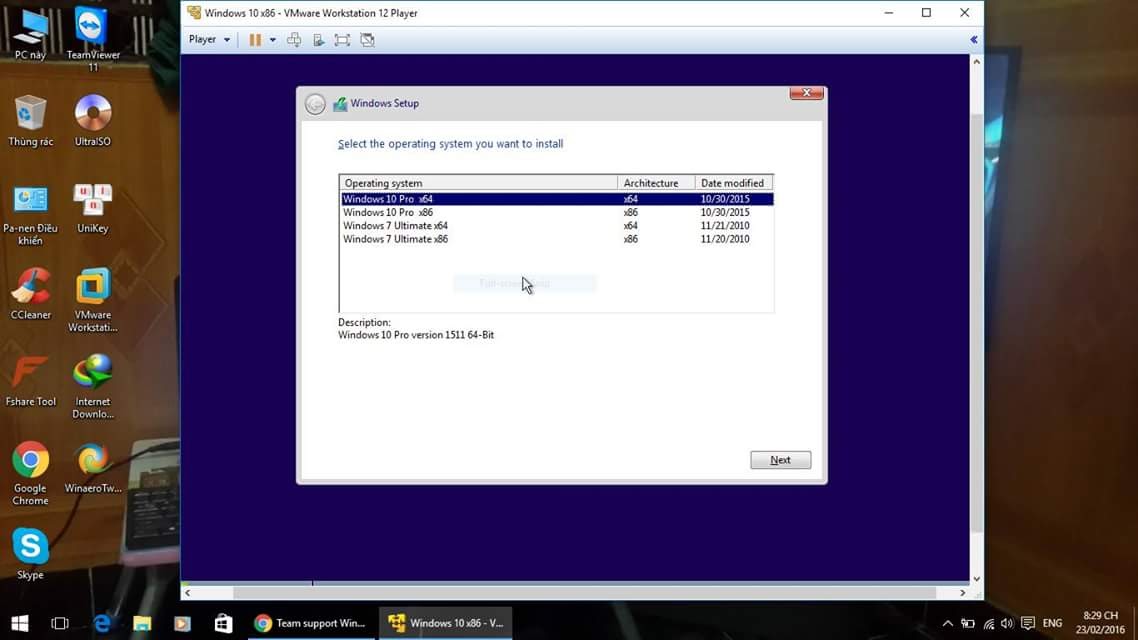Close the Windows Setup dialog
The height and width of the screenshot is (640, 1138).
[806, 93]
